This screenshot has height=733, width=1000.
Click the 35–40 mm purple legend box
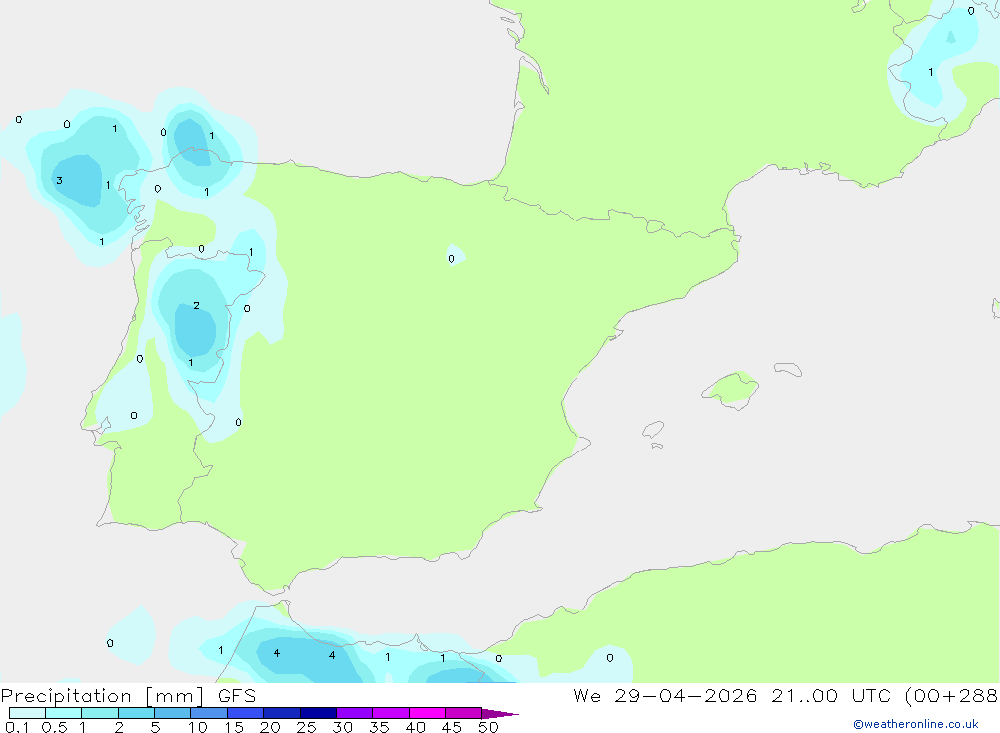[391, 713]
